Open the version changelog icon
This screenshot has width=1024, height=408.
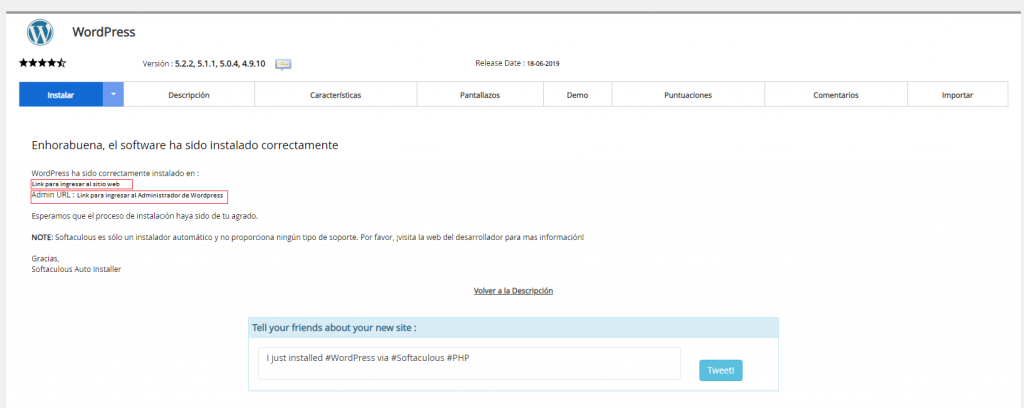(x=283, y=64)
